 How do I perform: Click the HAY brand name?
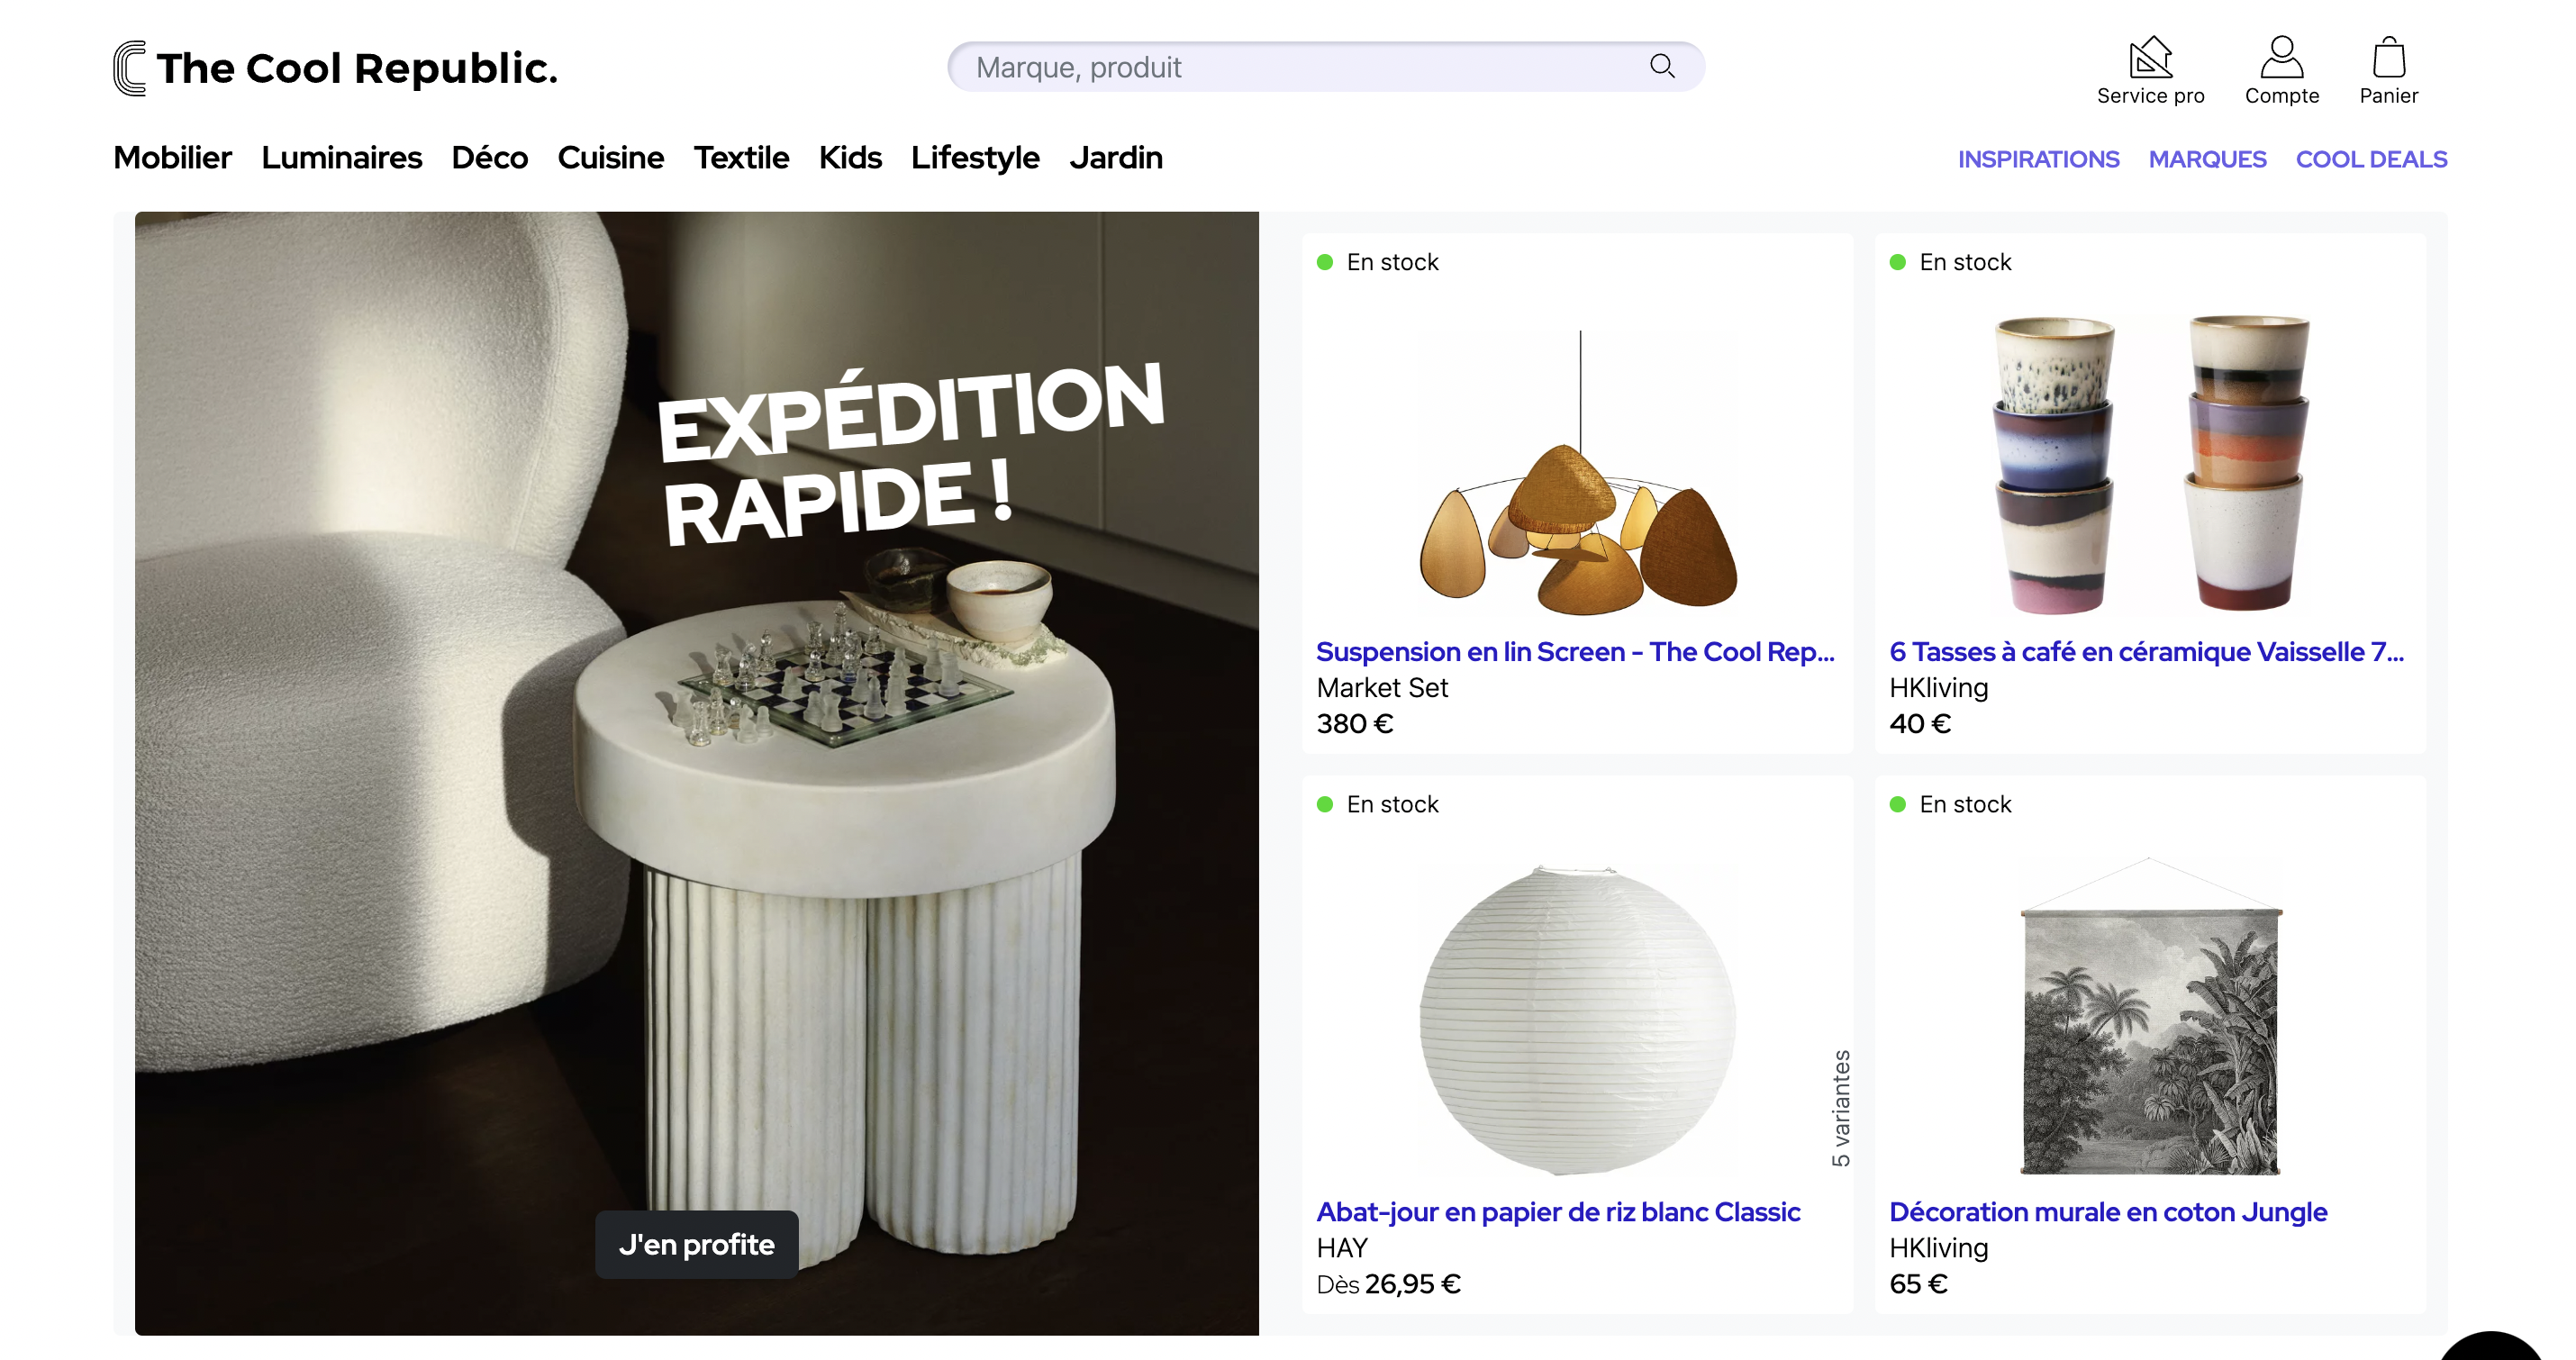point(1341,1248)
